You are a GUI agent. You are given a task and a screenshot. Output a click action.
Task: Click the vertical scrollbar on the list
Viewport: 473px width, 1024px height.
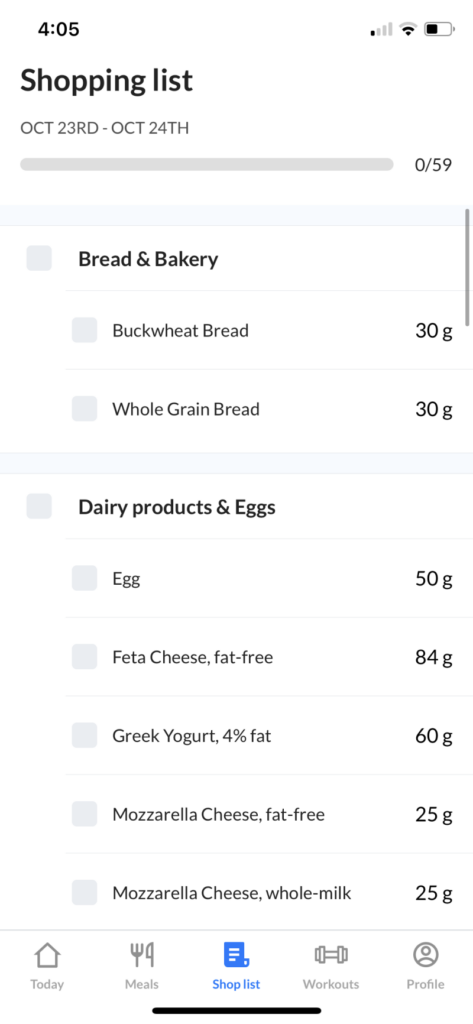tap(467, 267)
